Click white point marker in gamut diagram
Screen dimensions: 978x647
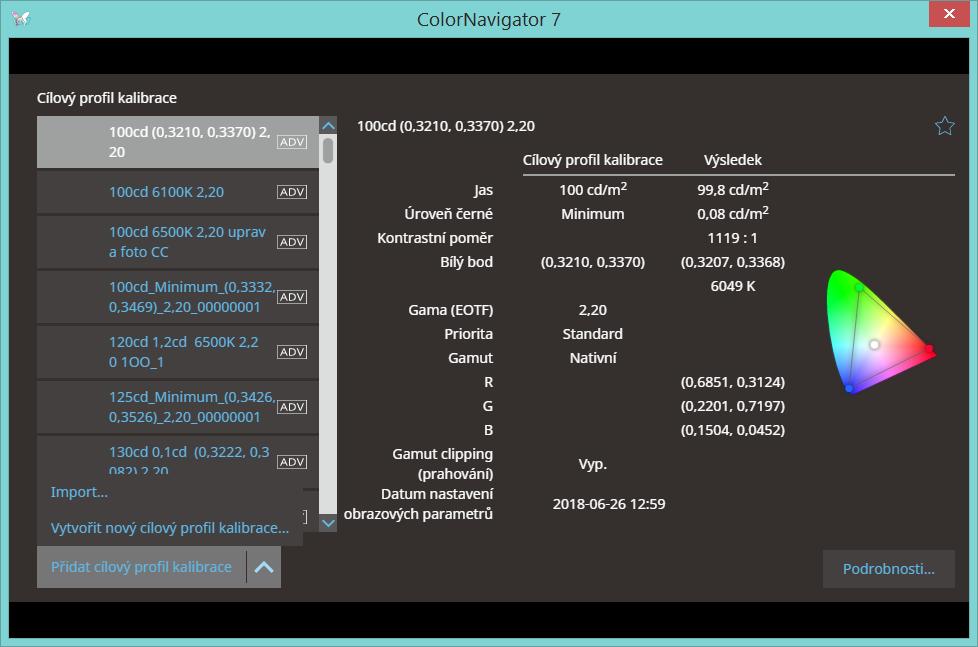tap(874, 344)
